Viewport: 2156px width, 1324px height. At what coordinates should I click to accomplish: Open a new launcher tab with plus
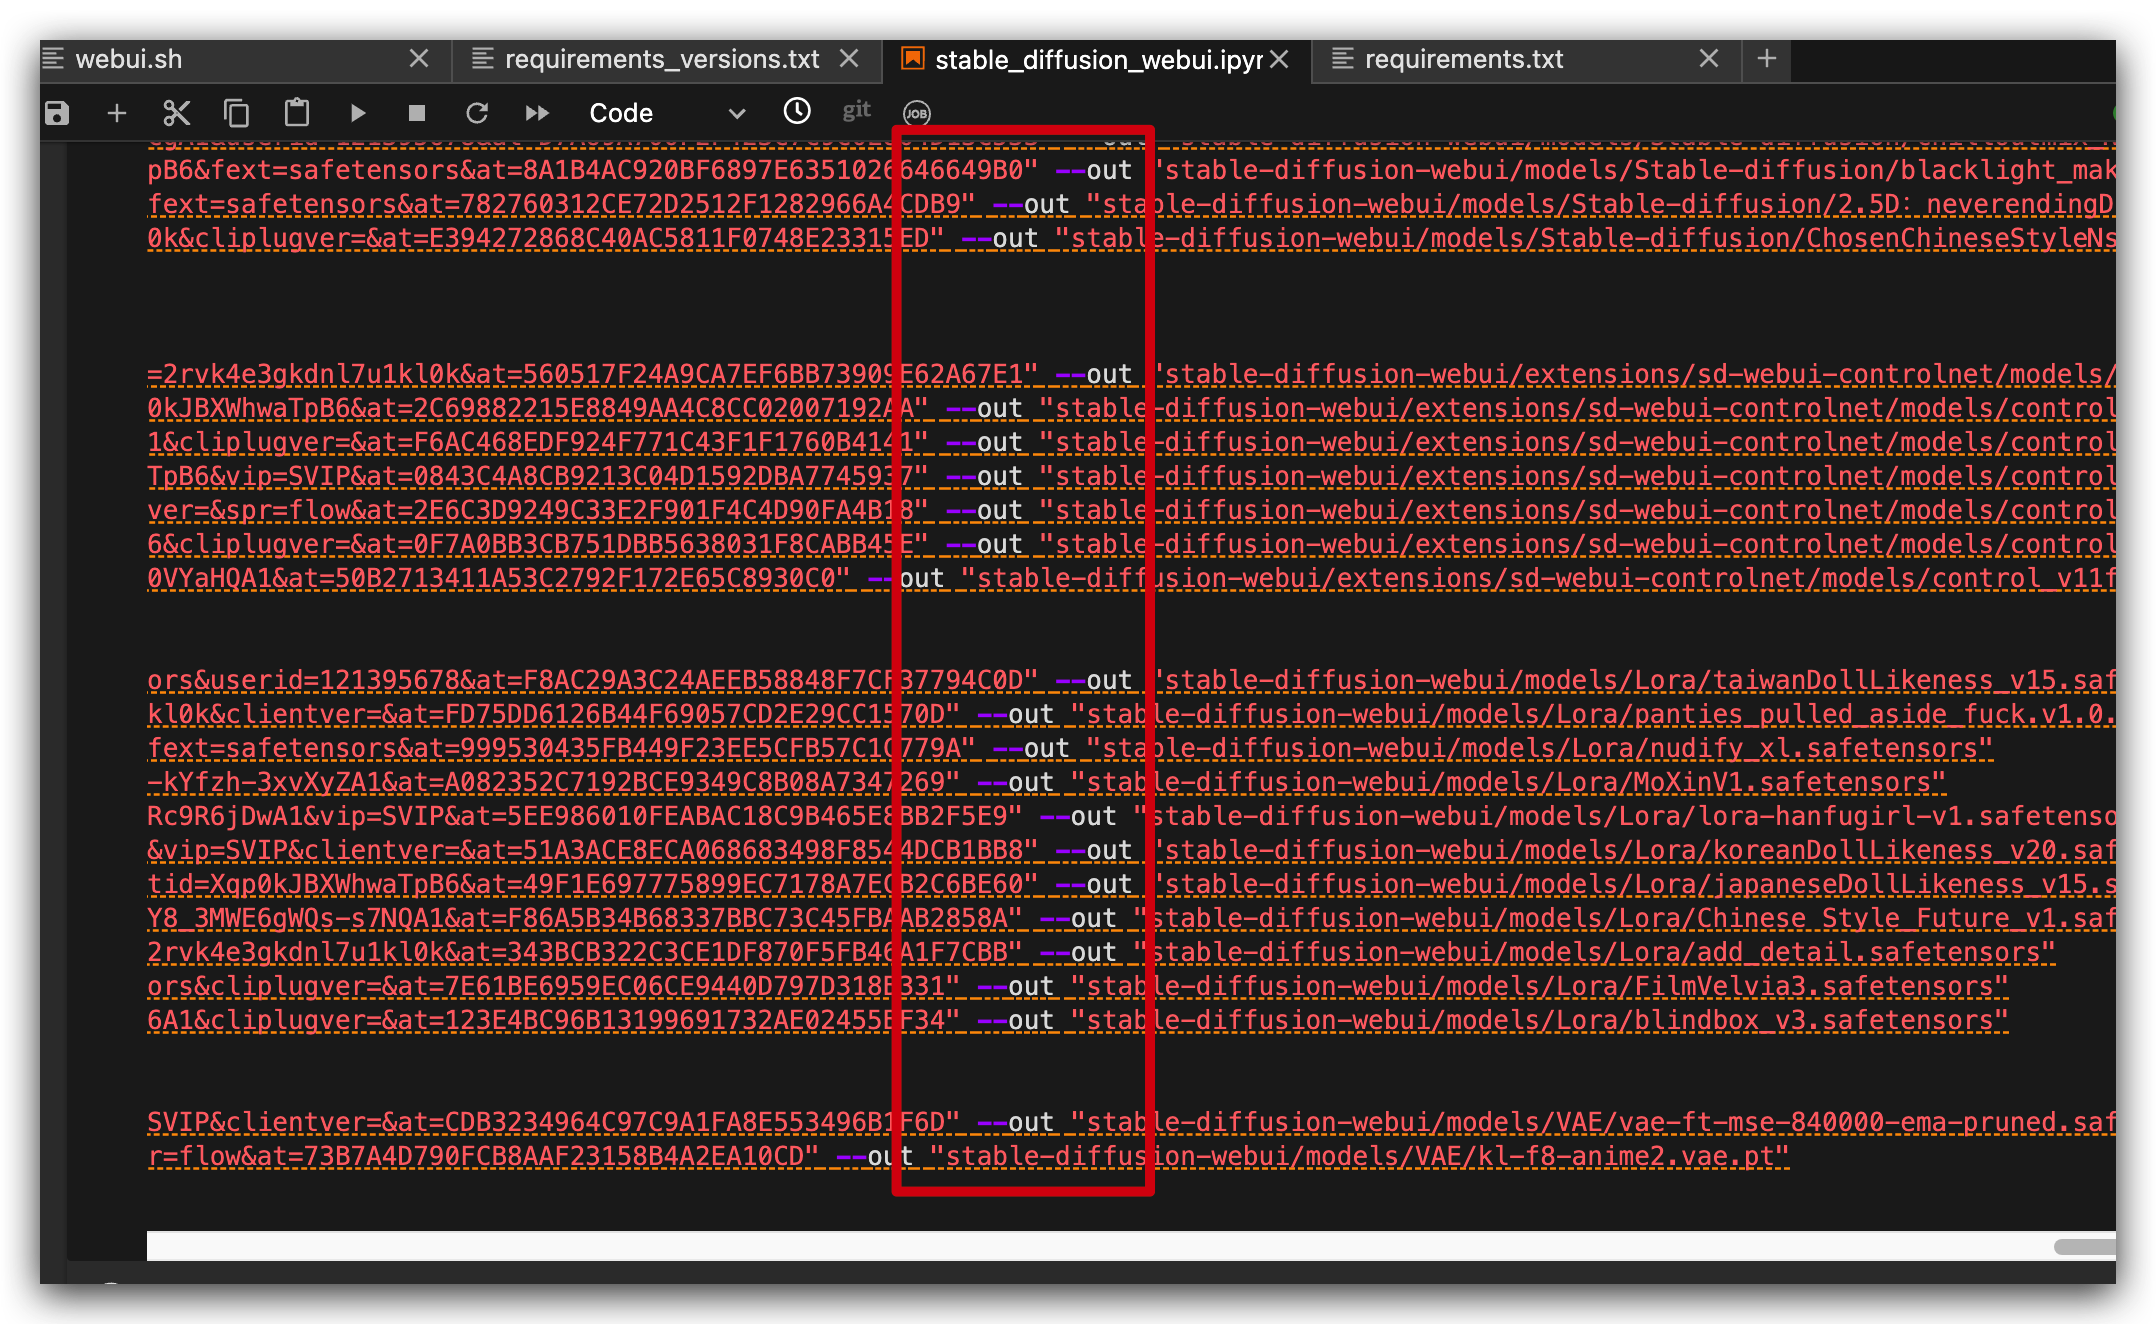(1767, 59)
